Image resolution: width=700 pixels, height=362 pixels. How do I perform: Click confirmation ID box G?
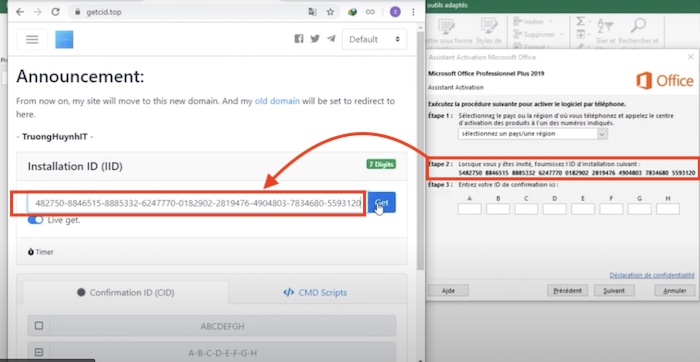pos(639,208)
